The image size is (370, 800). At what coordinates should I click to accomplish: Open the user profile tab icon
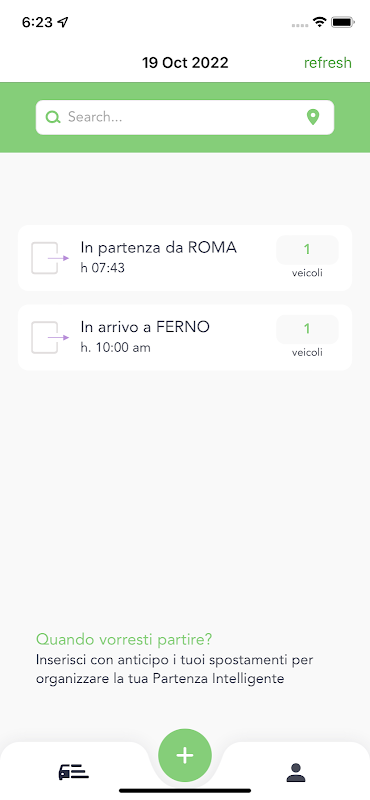(x=295, y=772)
